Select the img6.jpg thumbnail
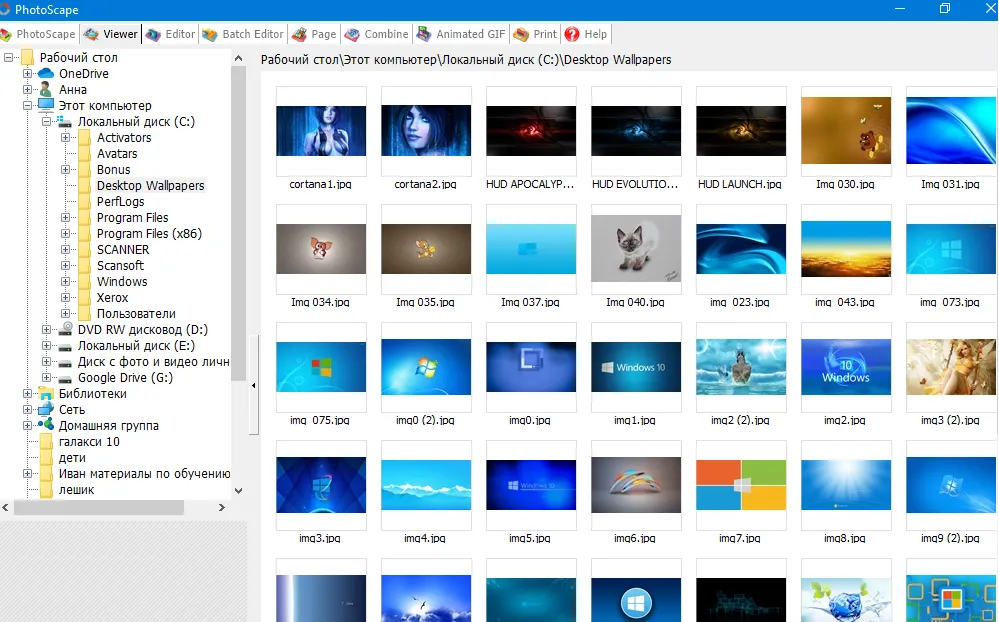 [x=636, y=484]
